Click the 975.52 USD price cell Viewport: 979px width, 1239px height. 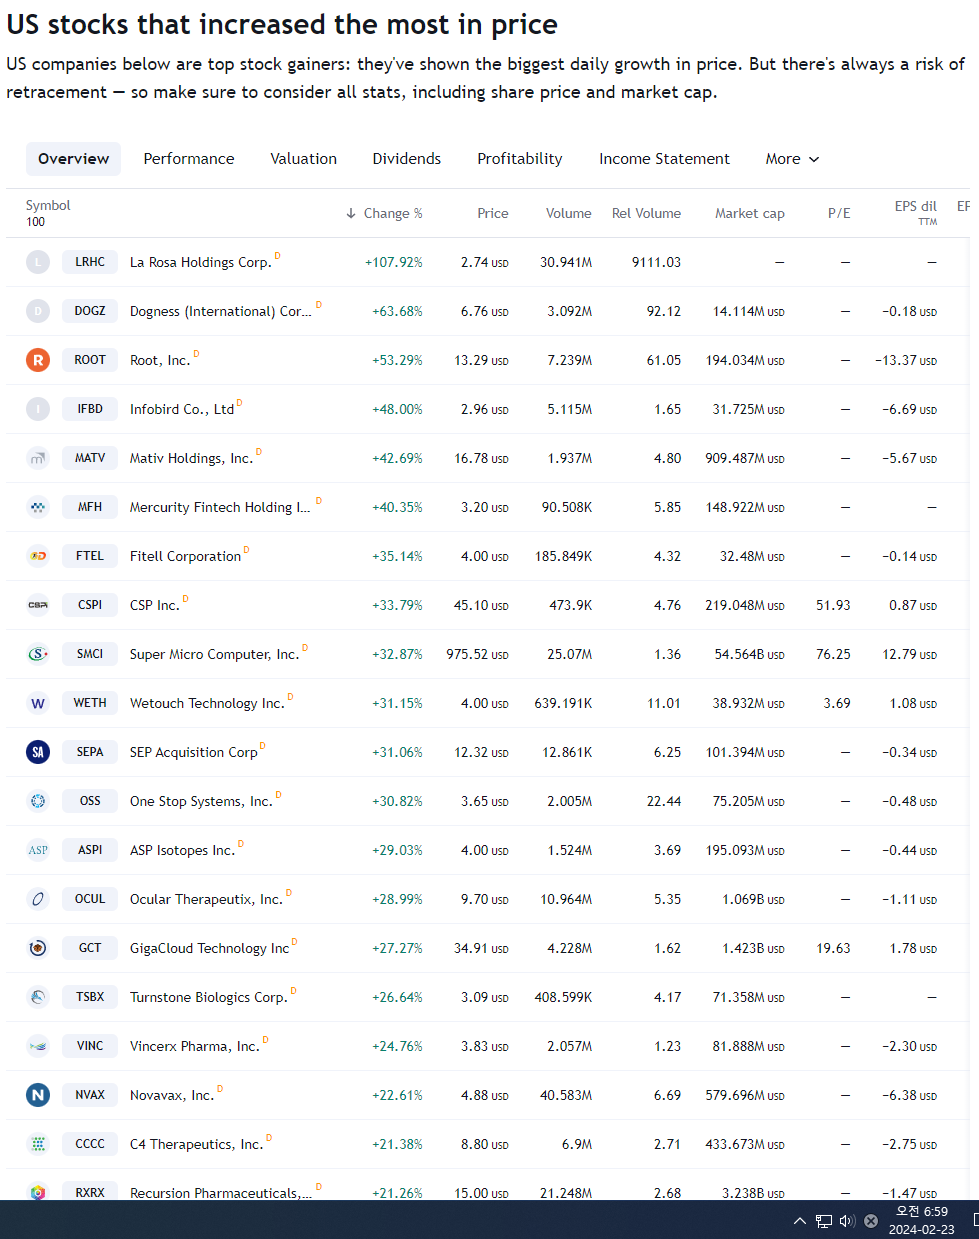477,654
